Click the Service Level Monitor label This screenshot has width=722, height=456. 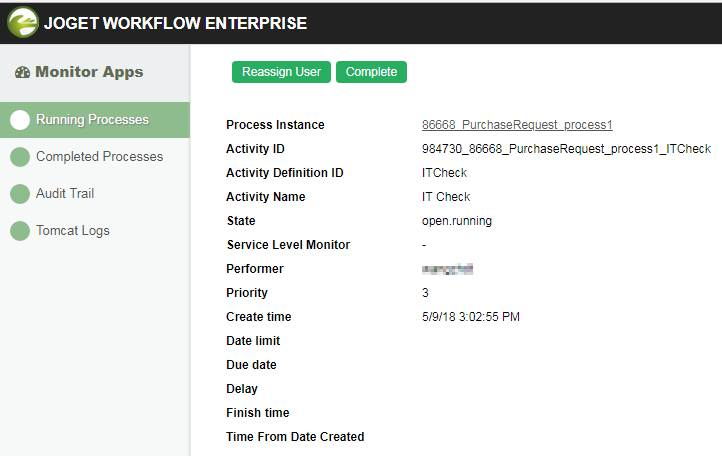point(288,245)
